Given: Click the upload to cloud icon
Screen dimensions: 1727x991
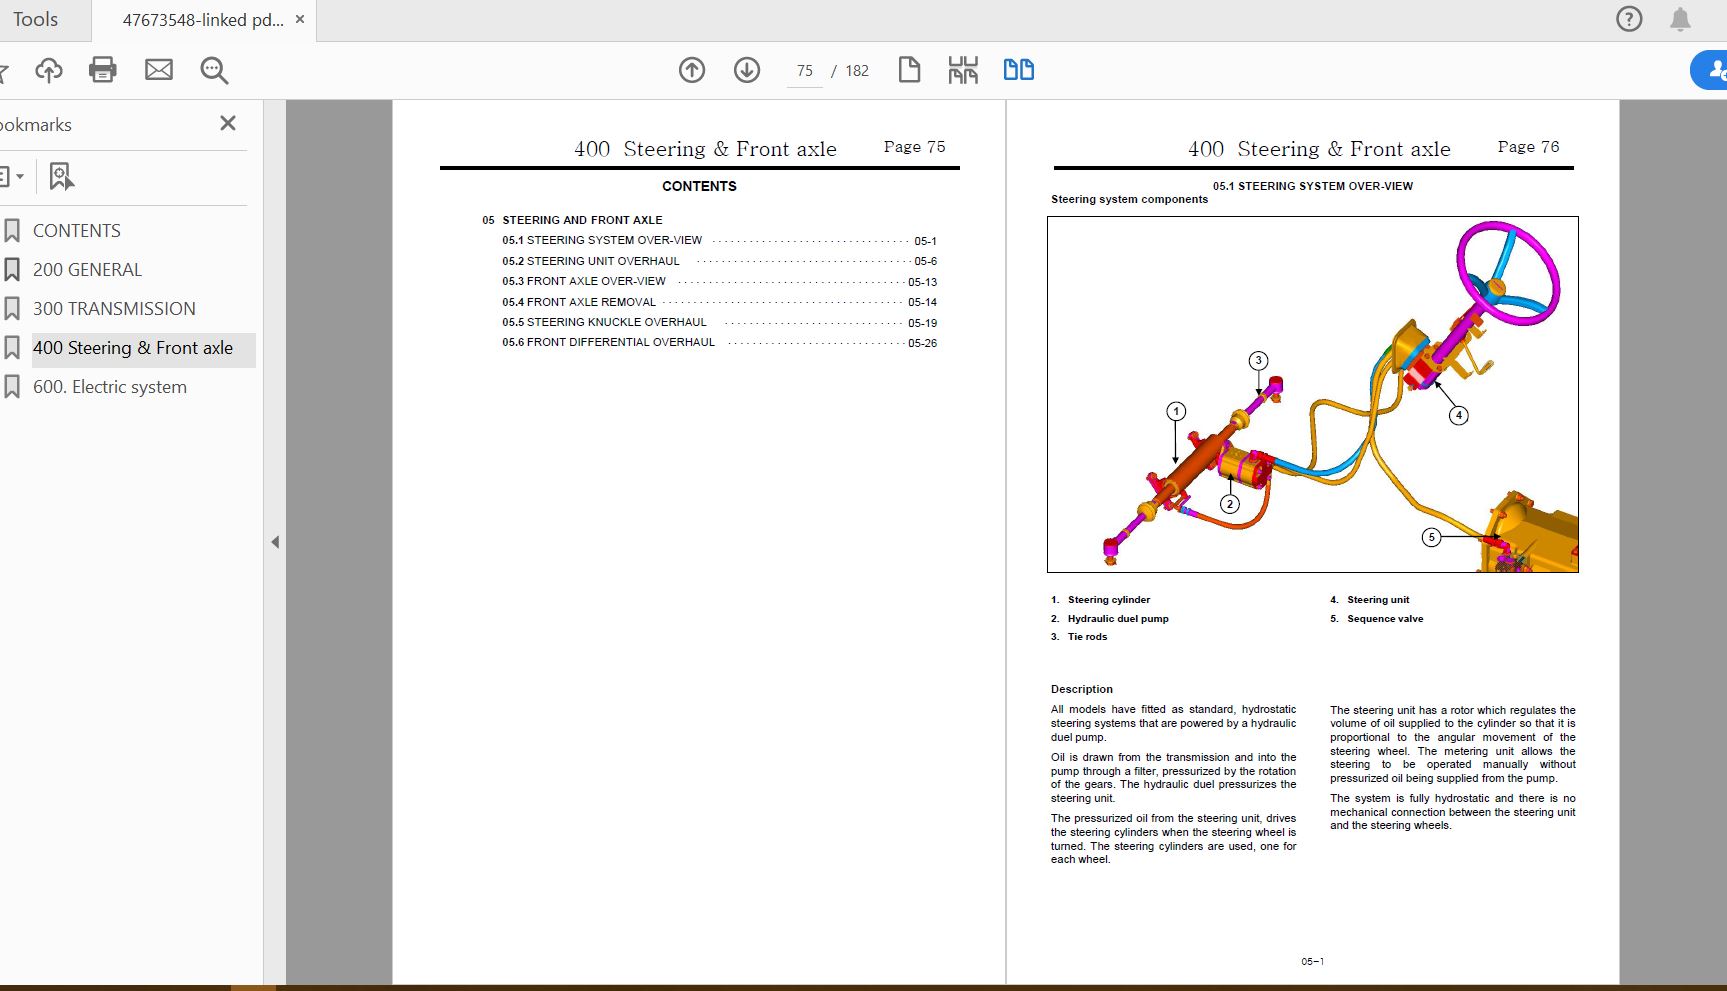Looking at the screenshot, I should click(x=48, y=70).
